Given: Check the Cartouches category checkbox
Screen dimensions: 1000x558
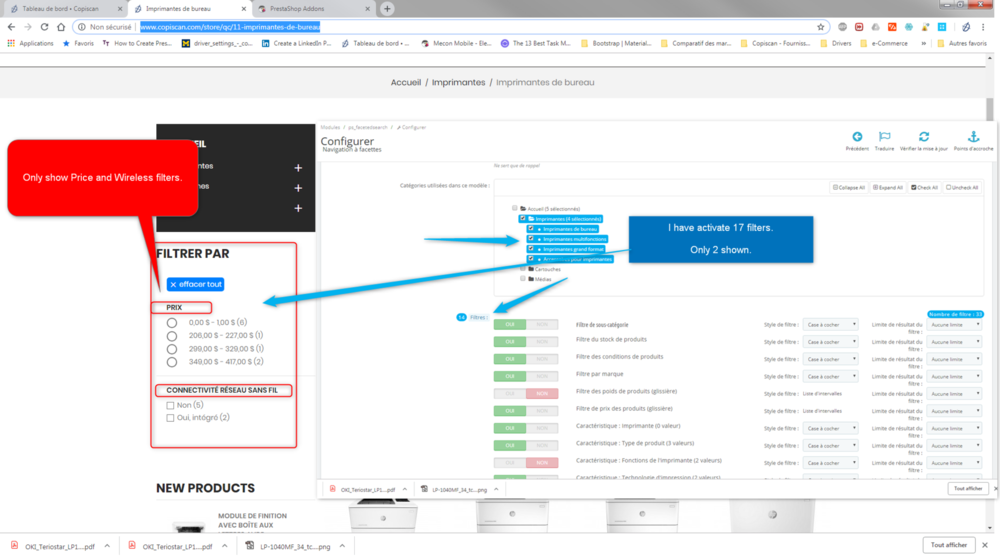Looking at the screenshot, I should tap(523, 269).
